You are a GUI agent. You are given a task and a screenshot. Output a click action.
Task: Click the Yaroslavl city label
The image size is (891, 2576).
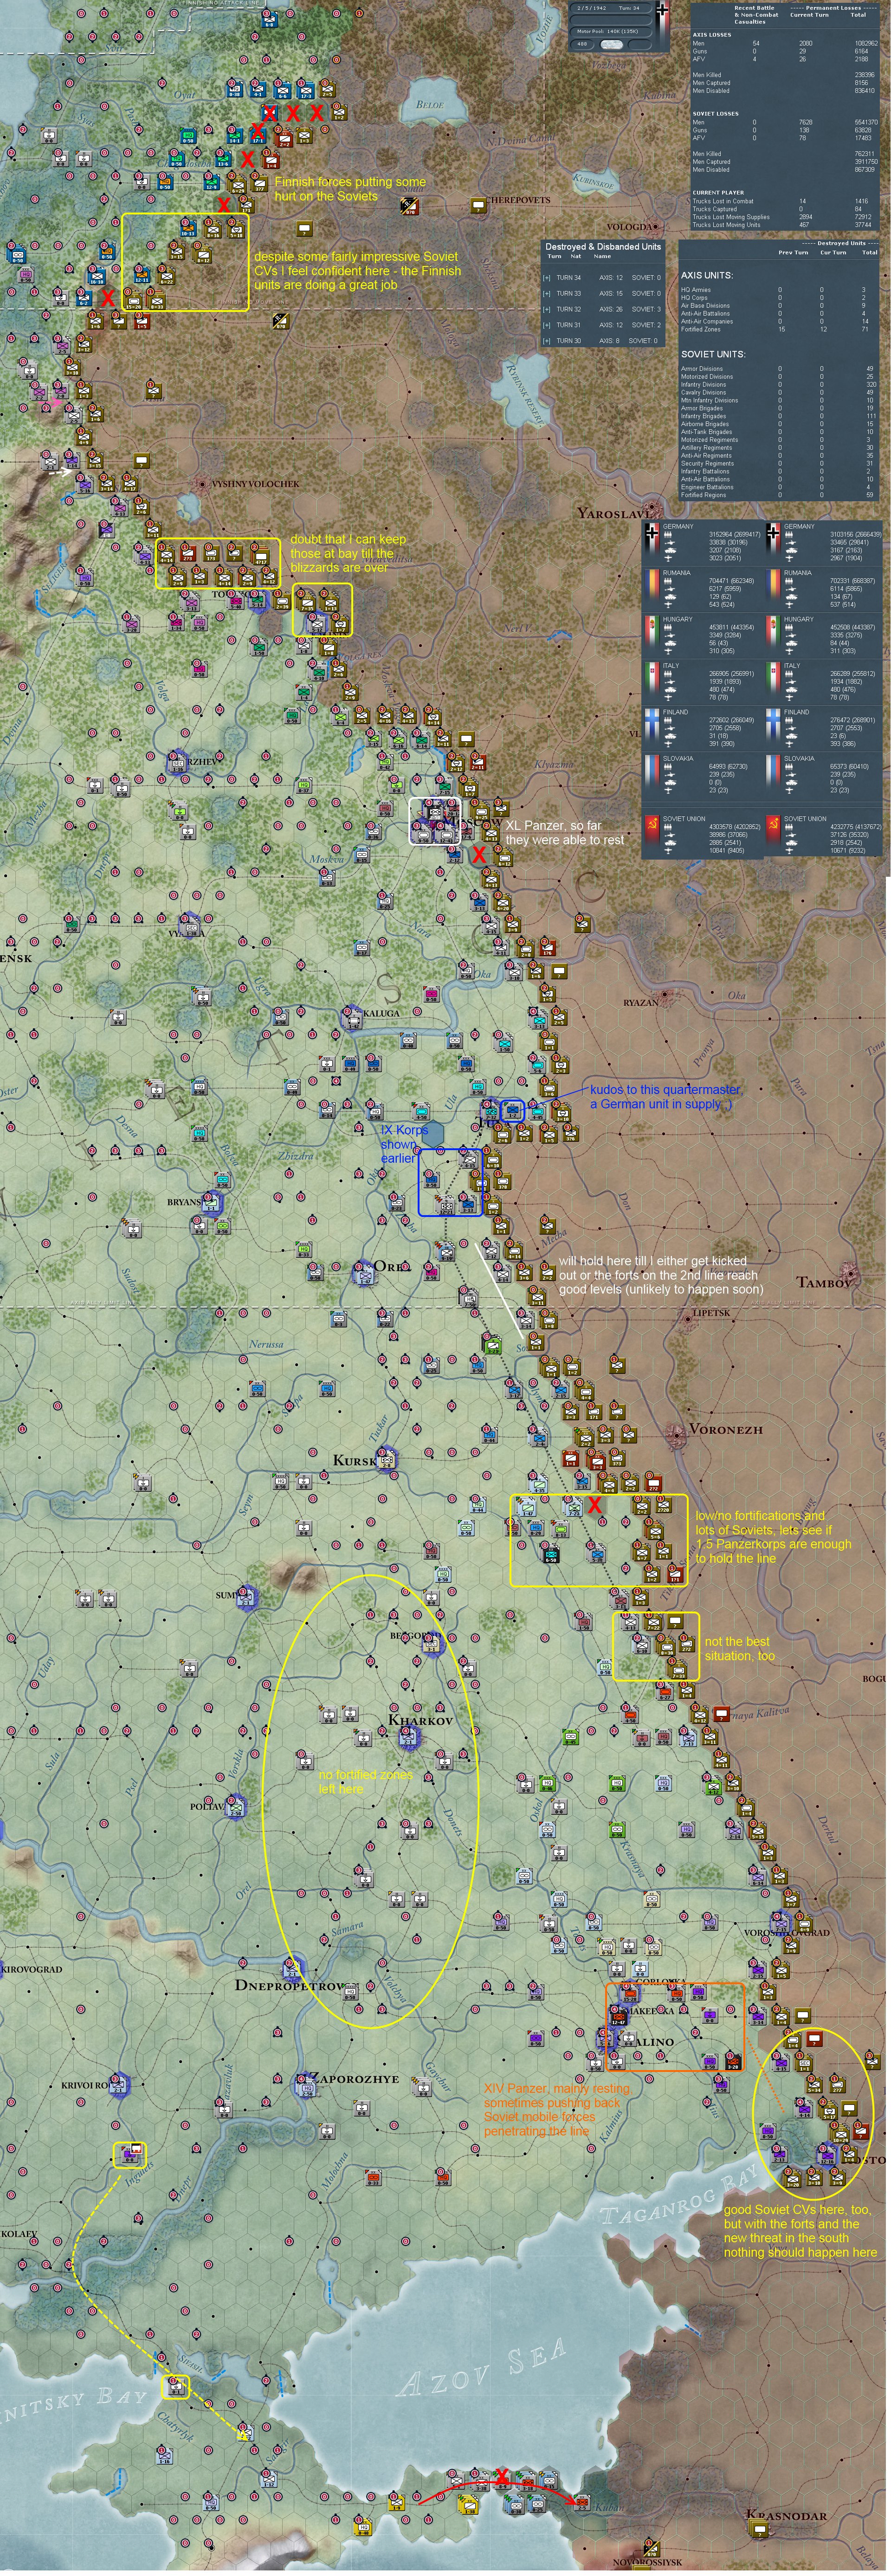pyautogui.click(x=614, y=513)
